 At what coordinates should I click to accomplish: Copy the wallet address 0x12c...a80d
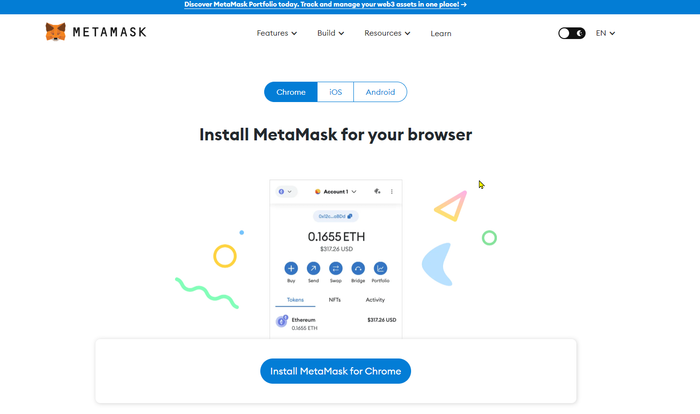[336, 216]
